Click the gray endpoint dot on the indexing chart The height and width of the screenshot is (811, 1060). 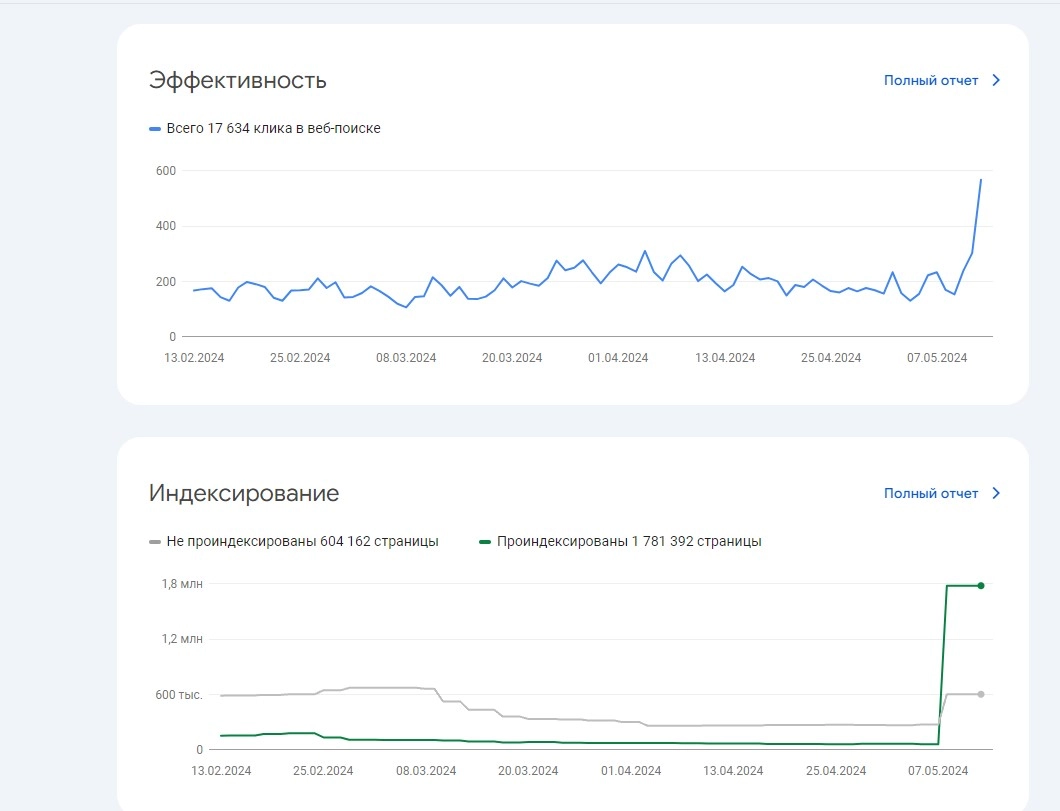[981, 694]
